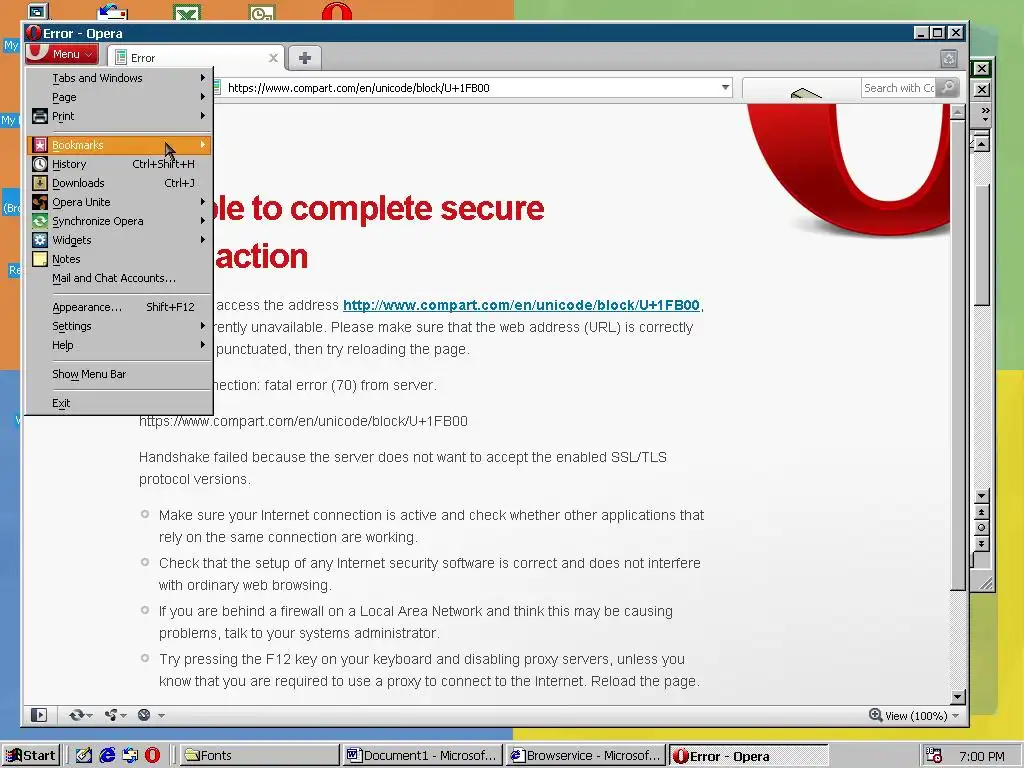Click the Excel icon on the desktop
1024x768 pixels.
coord(187,12)
